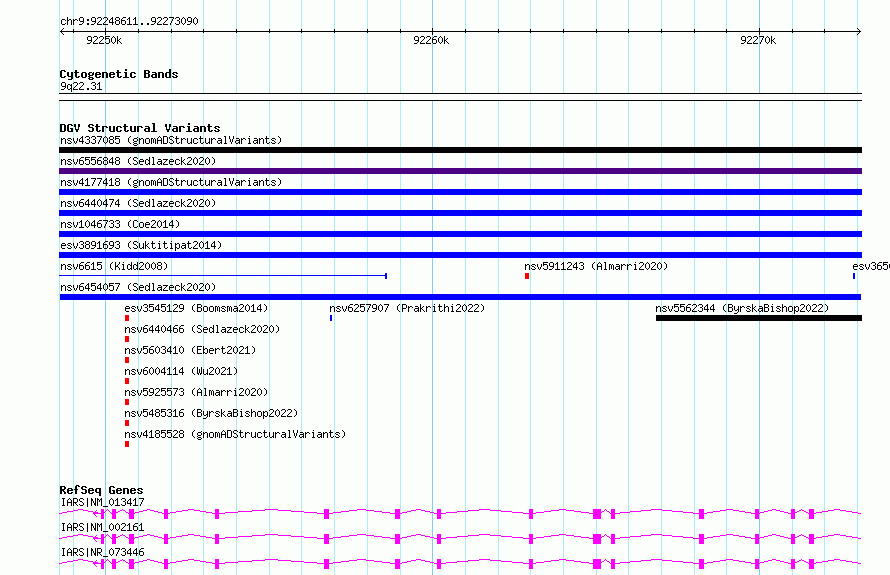Click the blue bar of esv3891693
The image size is (890, 575).
tap(460, 255)
